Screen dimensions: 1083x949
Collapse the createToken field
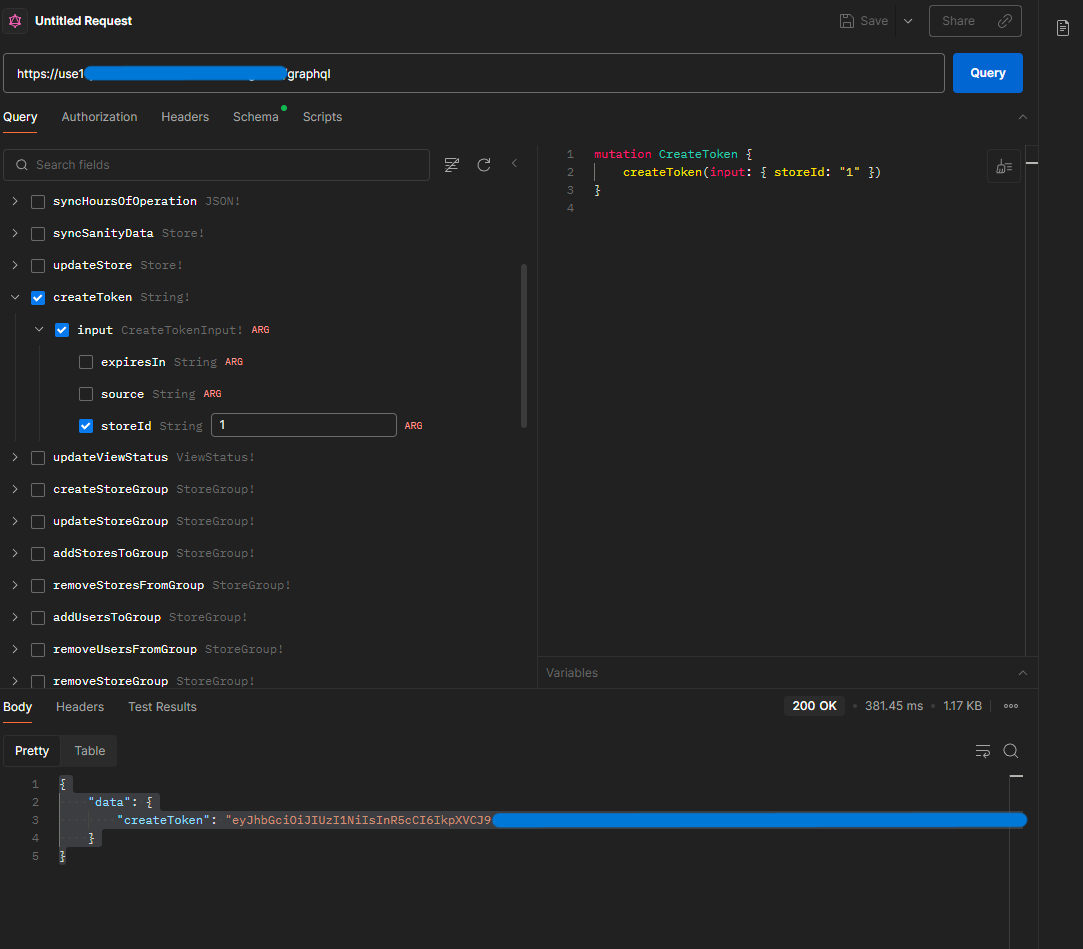(15, 297)
